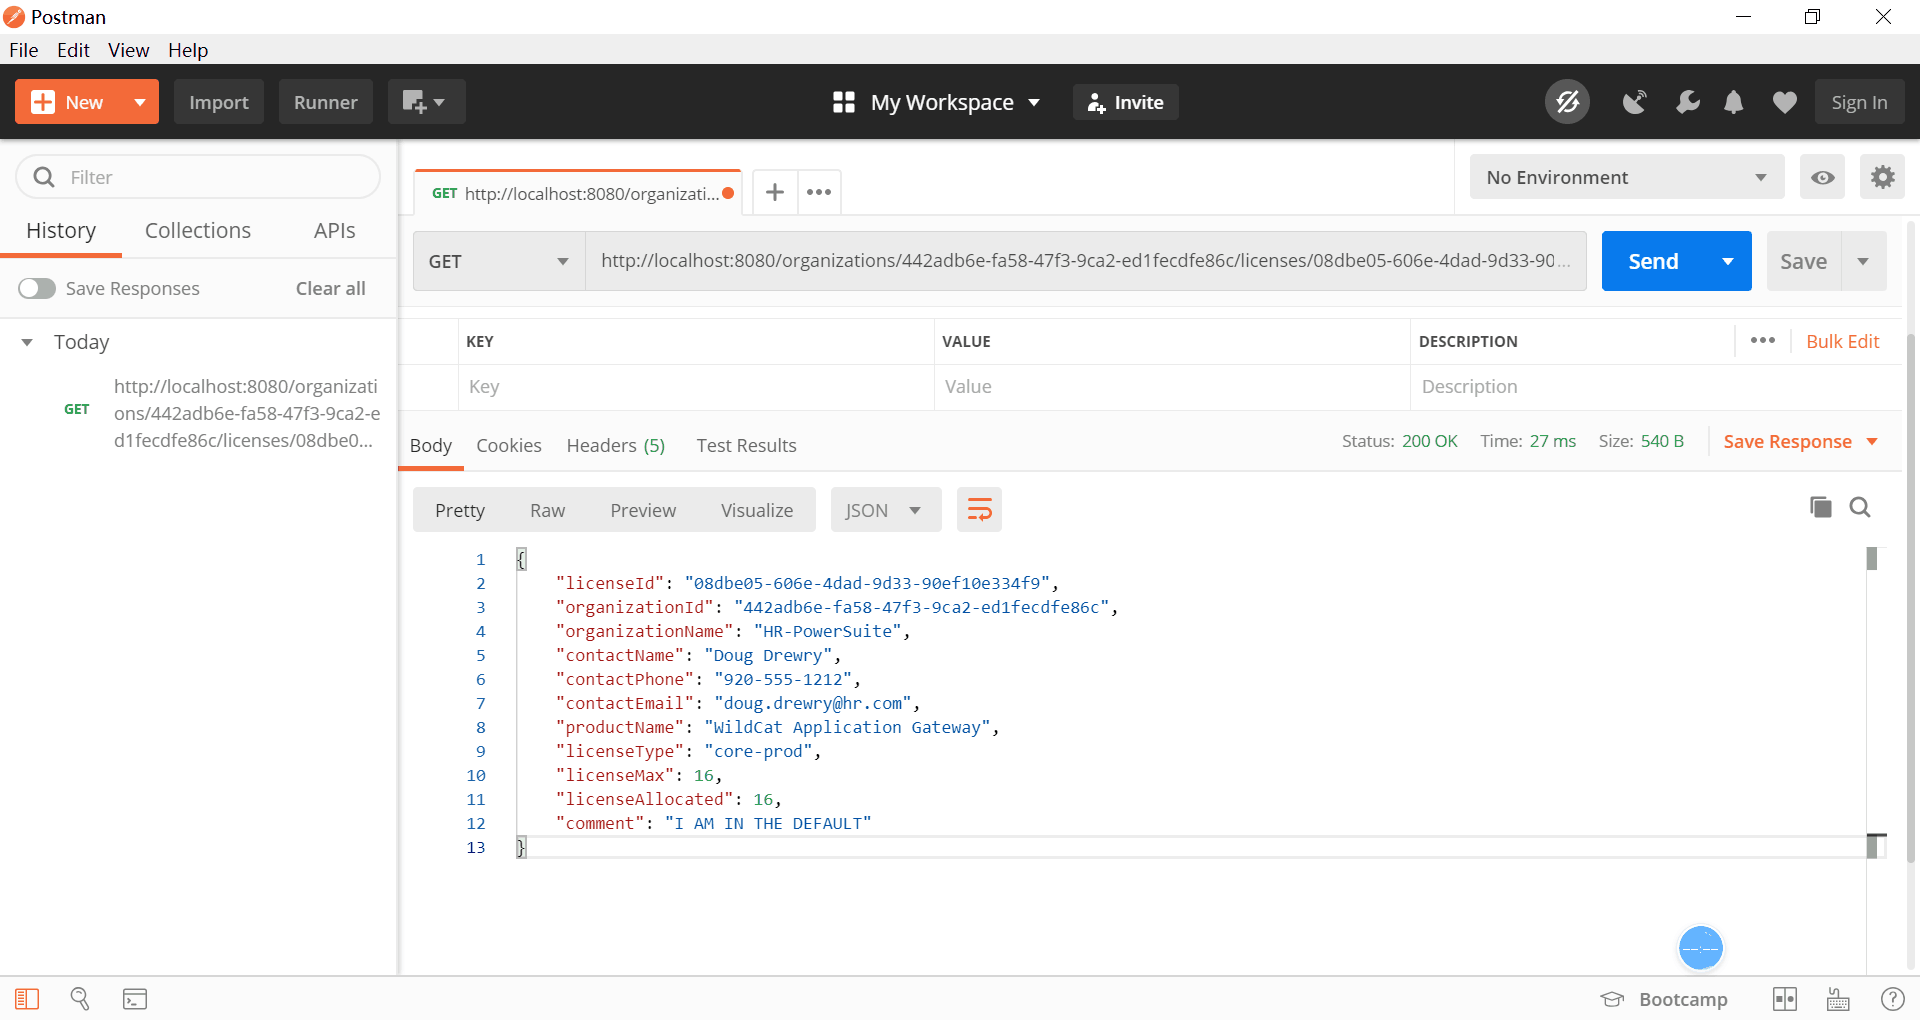Open the View menu
Viewport: 1920px width, 1020px height.
click(128, 50)
